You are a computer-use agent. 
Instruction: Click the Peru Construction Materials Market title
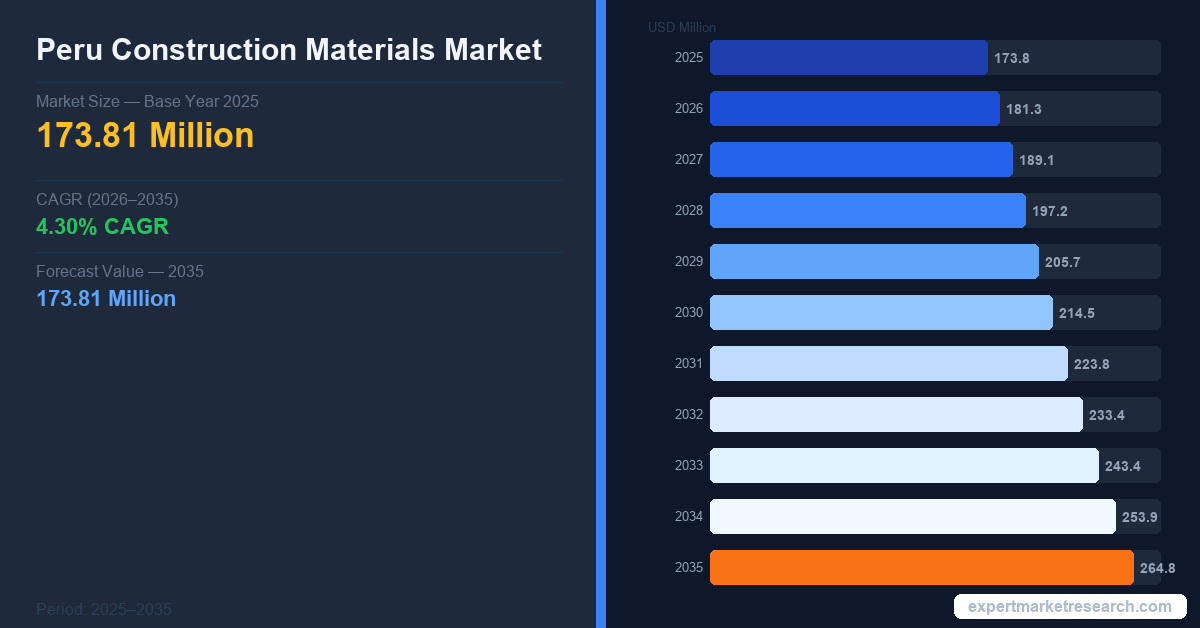(289, 50)
